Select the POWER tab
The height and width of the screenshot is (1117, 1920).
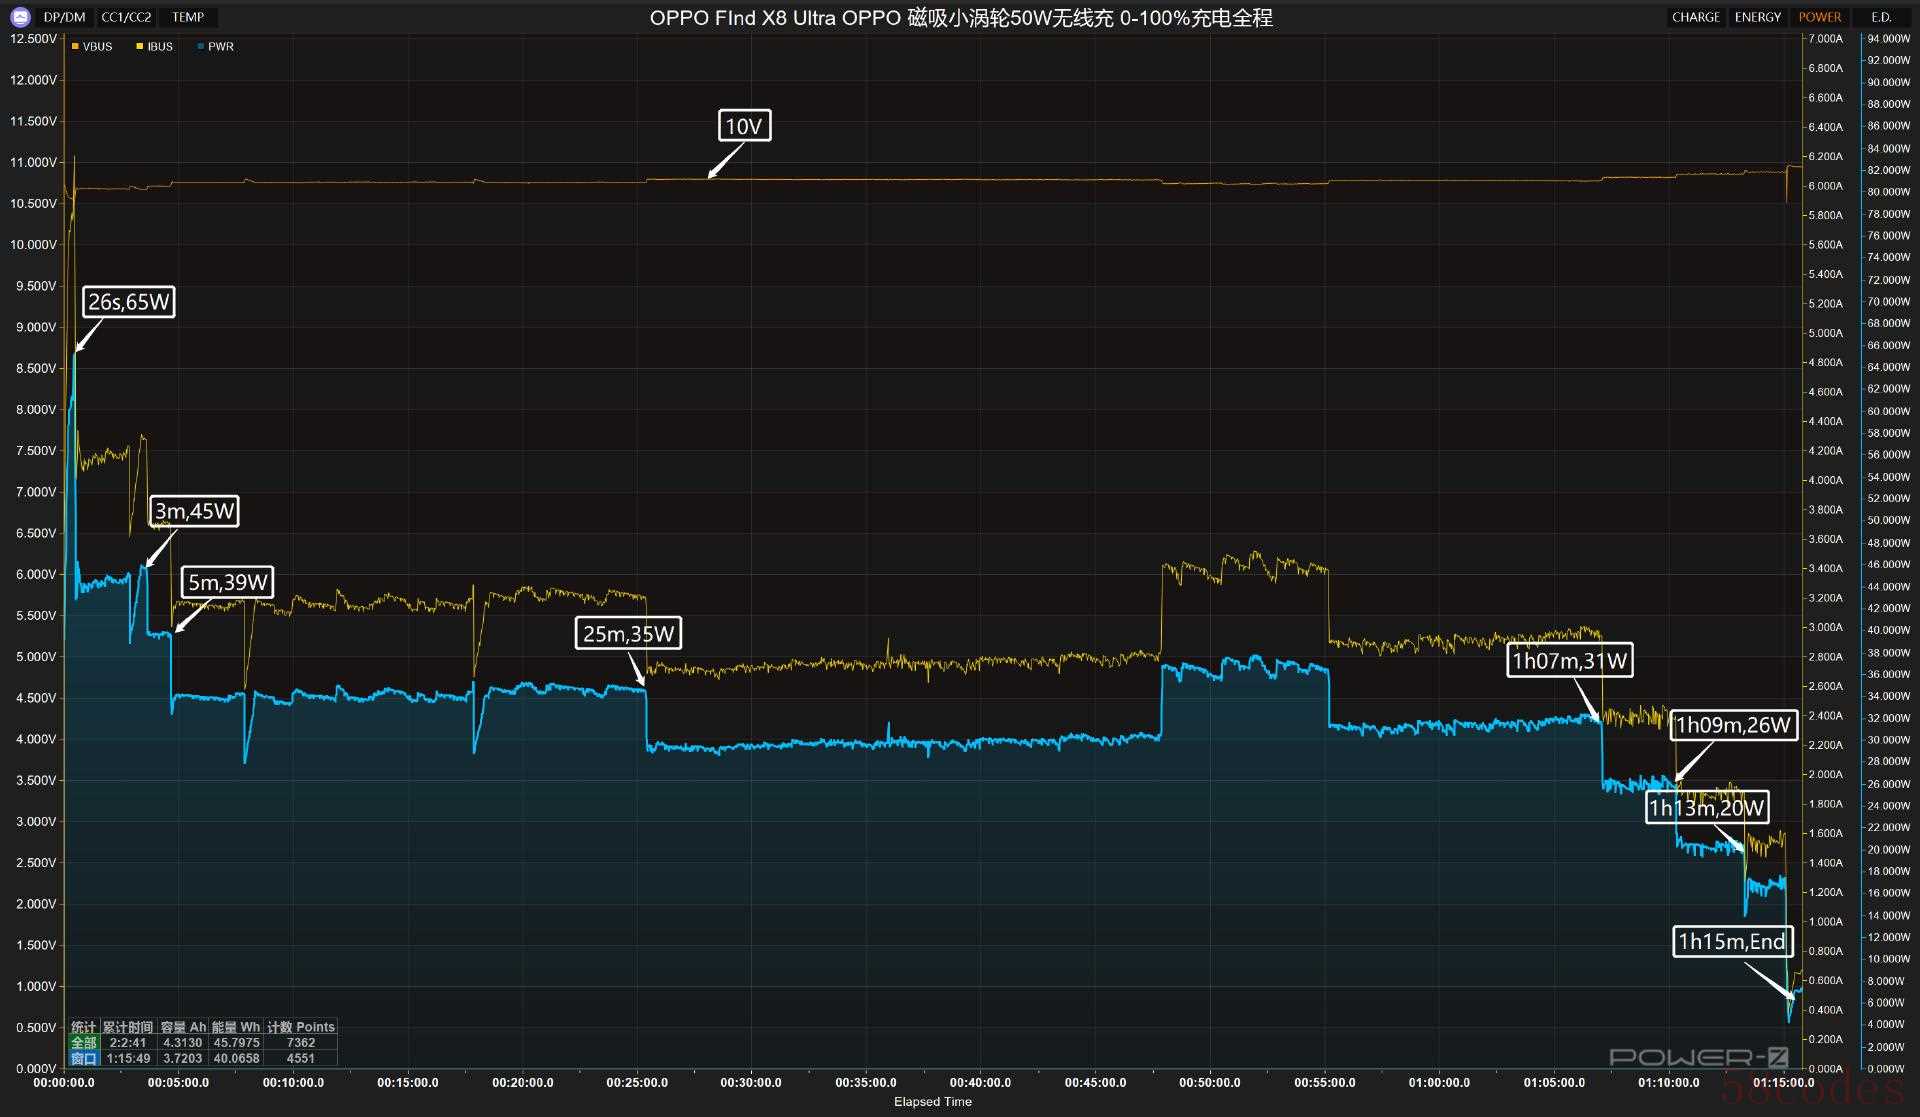pos(1819,17)
